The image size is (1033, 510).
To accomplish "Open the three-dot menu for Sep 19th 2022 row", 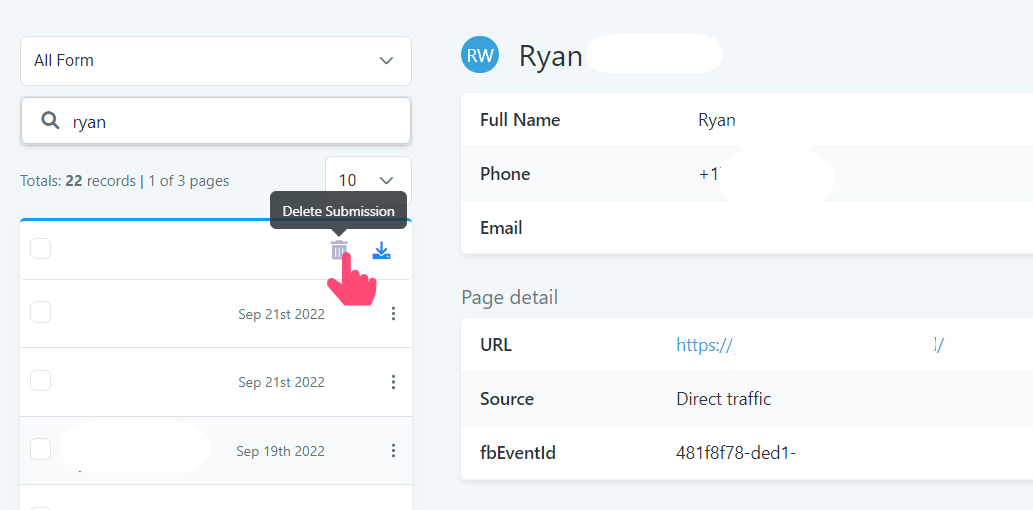I will click(x=393, y=451).
